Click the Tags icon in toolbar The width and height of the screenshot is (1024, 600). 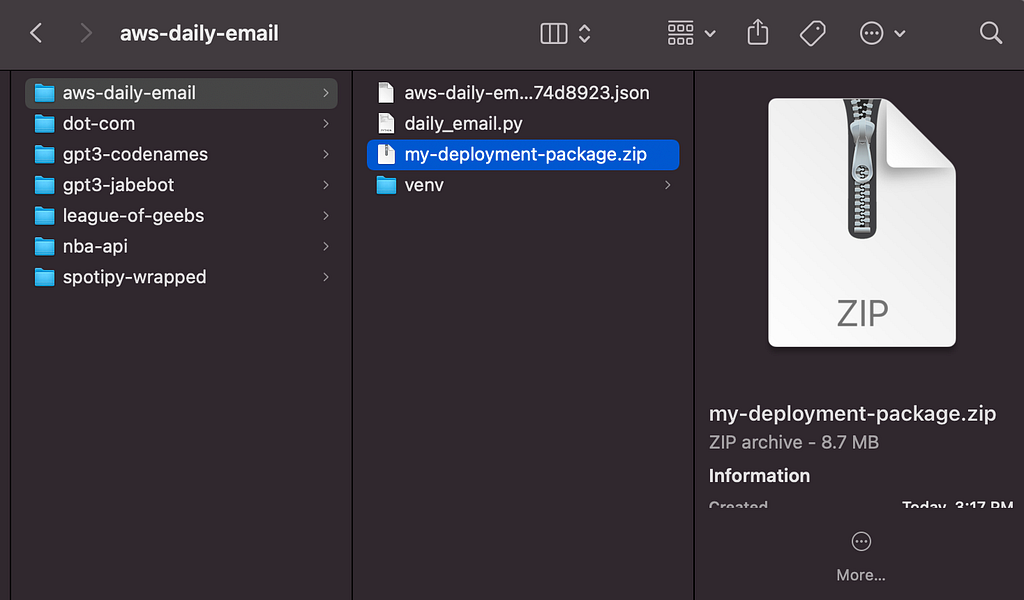812,33
